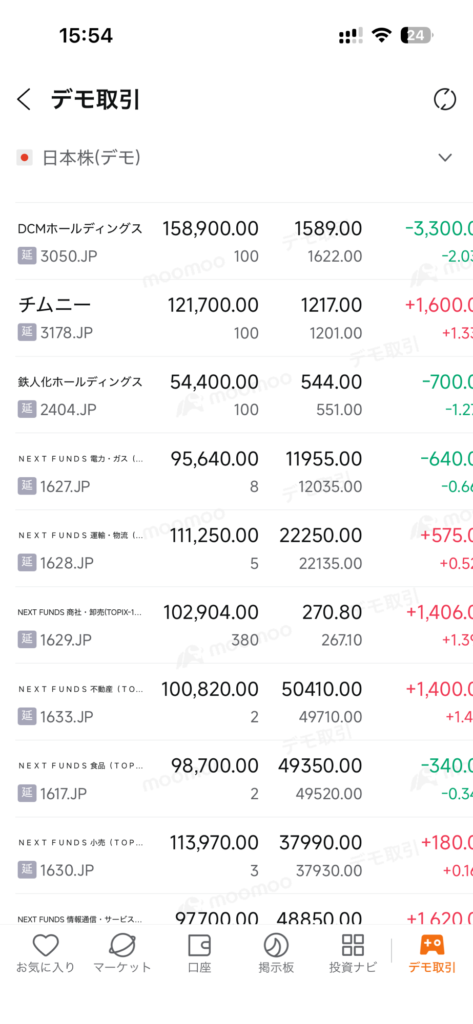Image resolution: width=473 pixels, height=1024 pixels.
Task: Tap the back arrow beside デモ取引
Action: pos(24,100)
